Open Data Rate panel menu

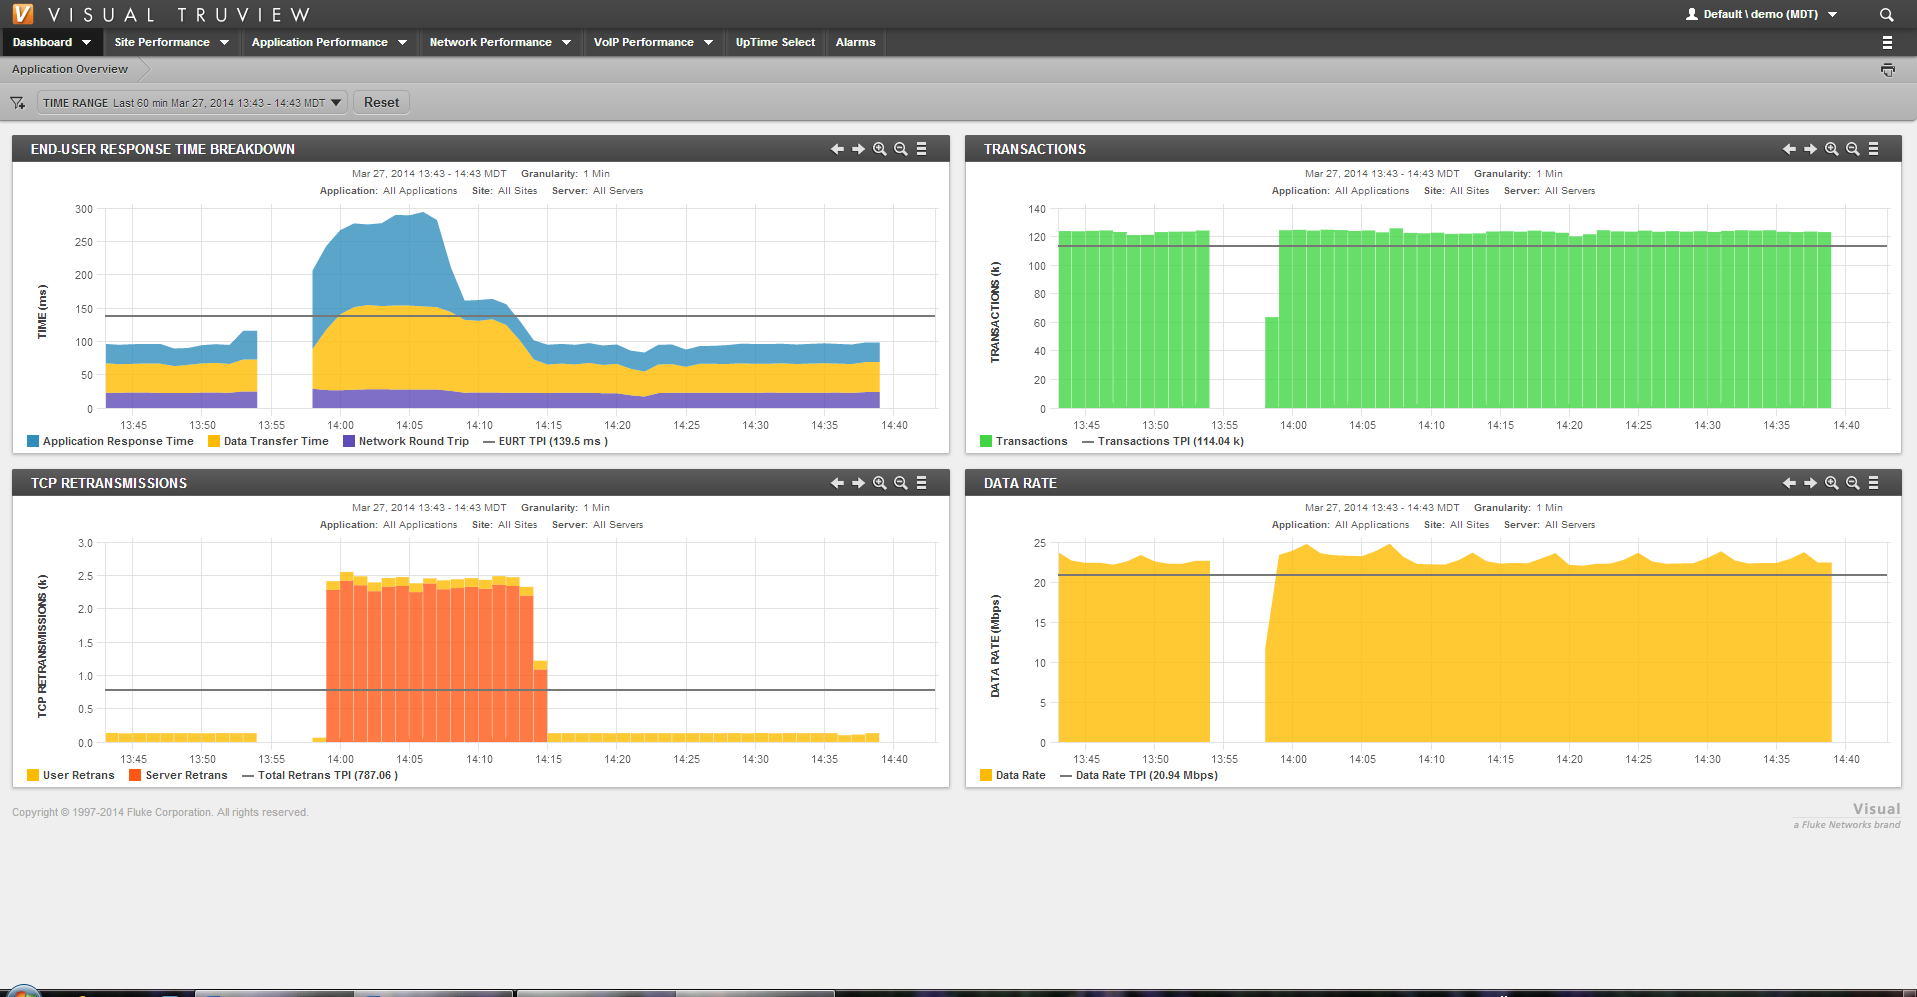[x=1874, y=483]
